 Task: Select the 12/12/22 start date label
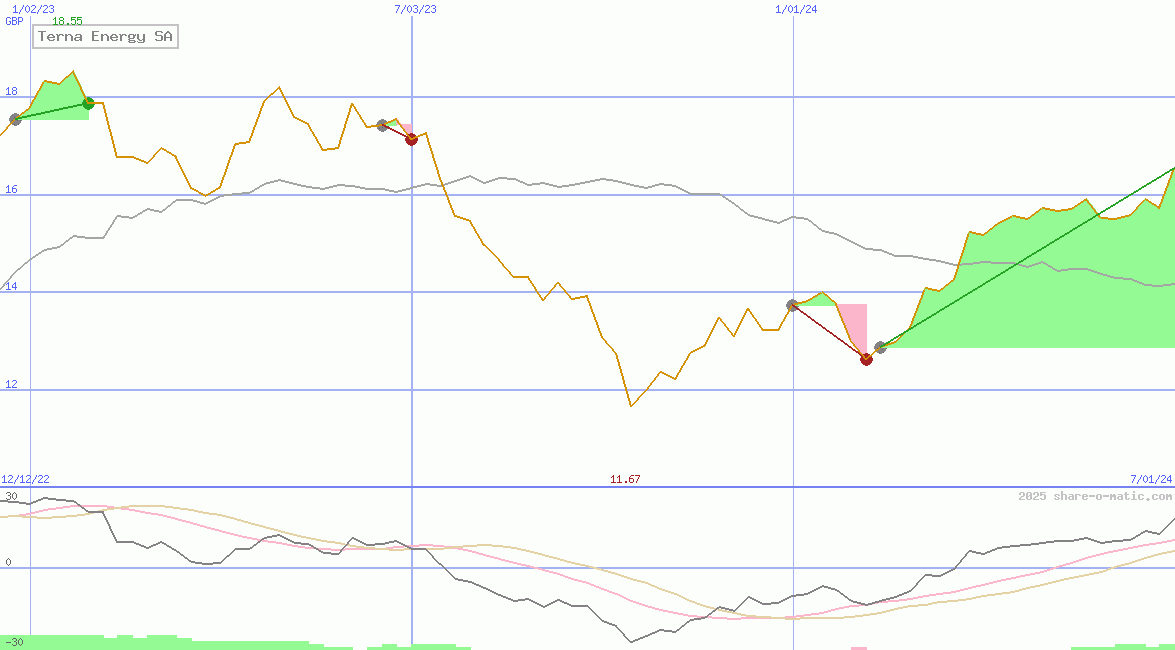25,480
